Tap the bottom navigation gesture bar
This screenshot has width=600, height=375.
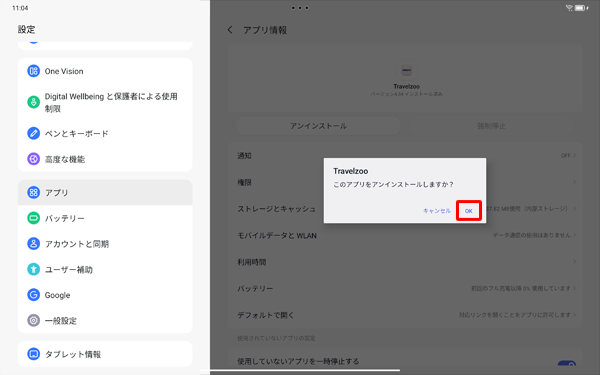300,370
